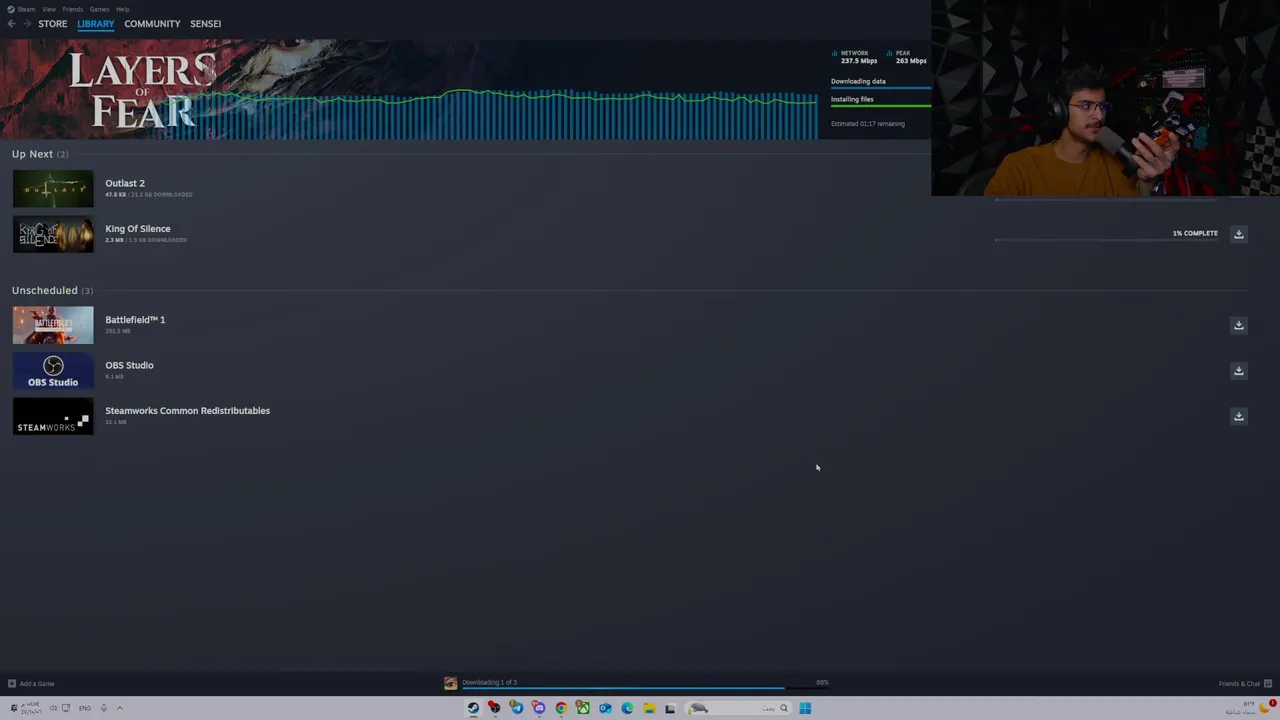The width and height of the screenshot is (1280, 720).
Task: Click the PEAK speed readout
Action: 907,57
